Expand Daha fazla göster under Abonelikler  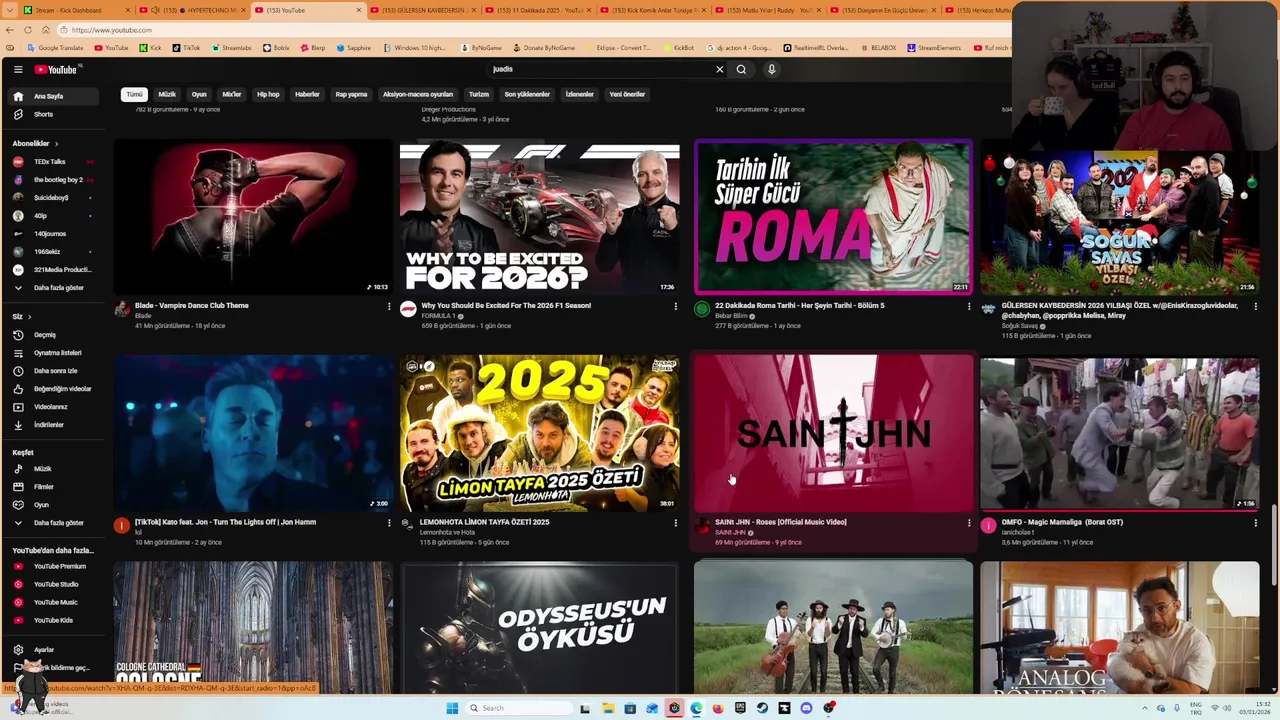pyautogui.click(x=53, y=288)
